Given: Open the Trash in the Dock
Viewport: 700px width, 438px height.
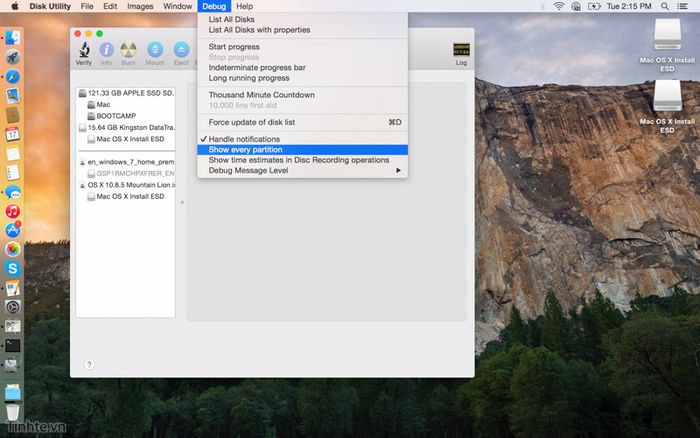Looking at the screenshot, I should [x=12, y=412].
